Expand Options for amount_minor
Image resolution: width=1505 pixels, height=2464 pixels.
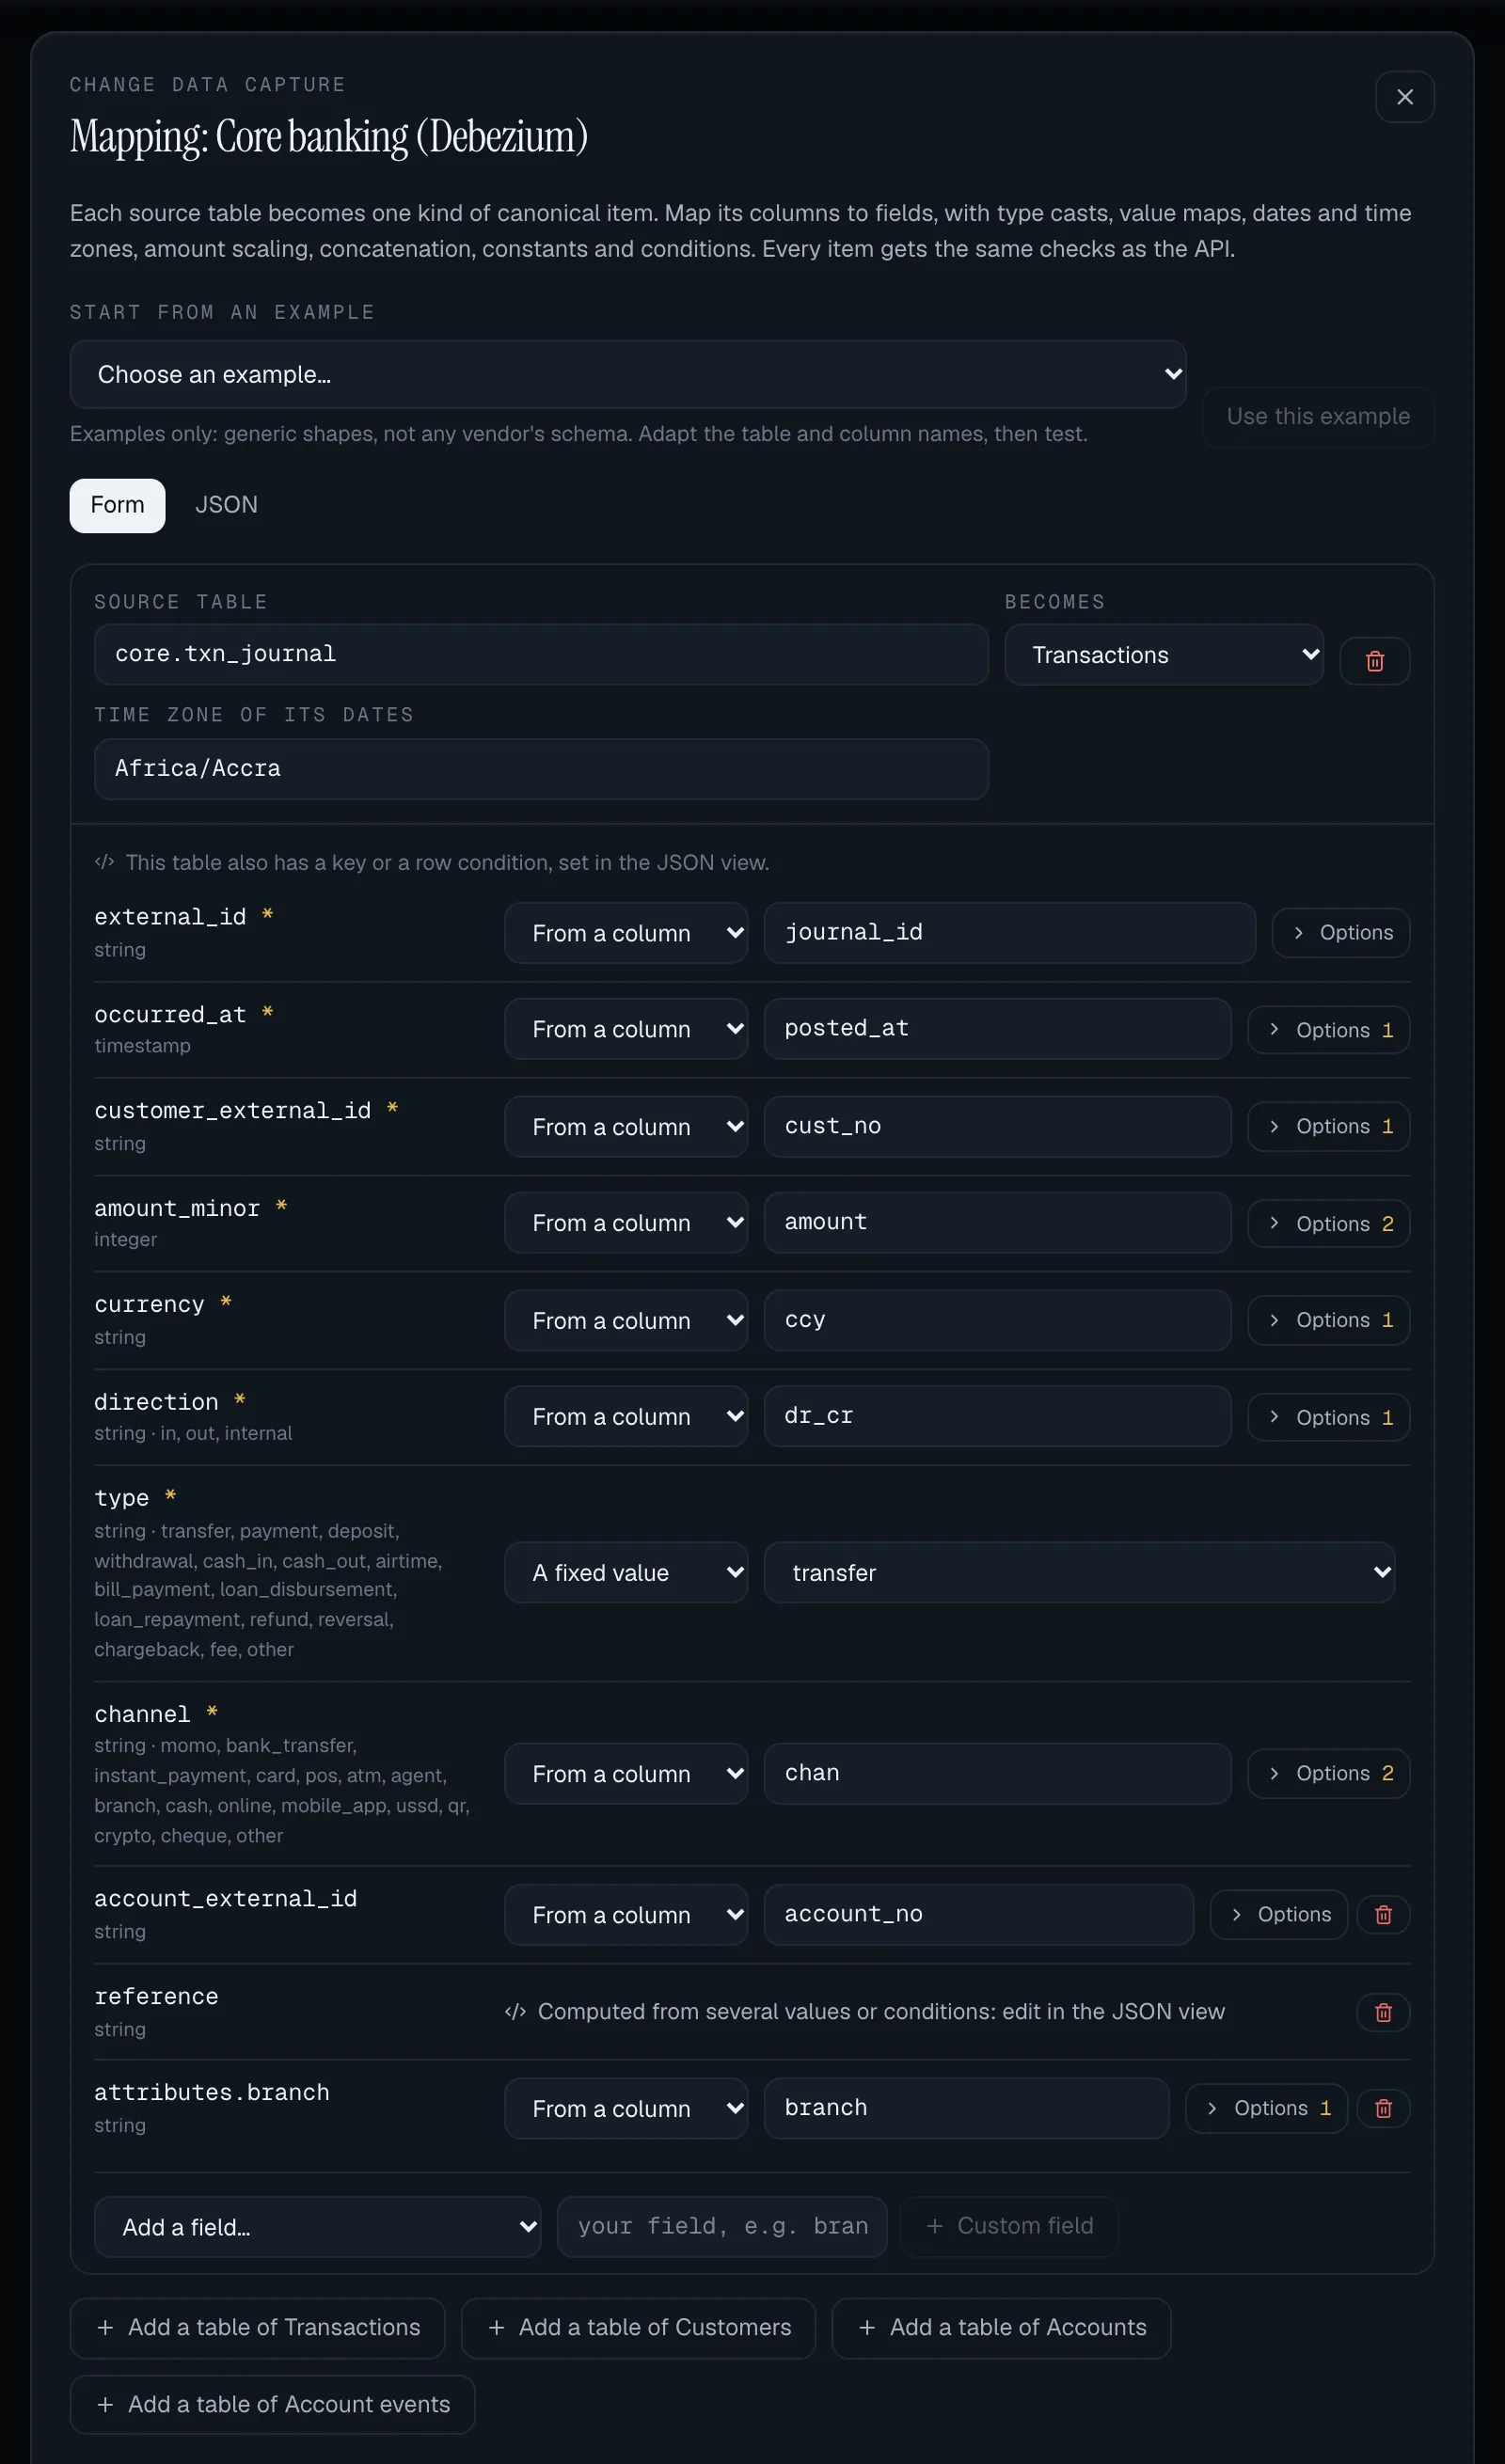(x=1328, y=1224)
